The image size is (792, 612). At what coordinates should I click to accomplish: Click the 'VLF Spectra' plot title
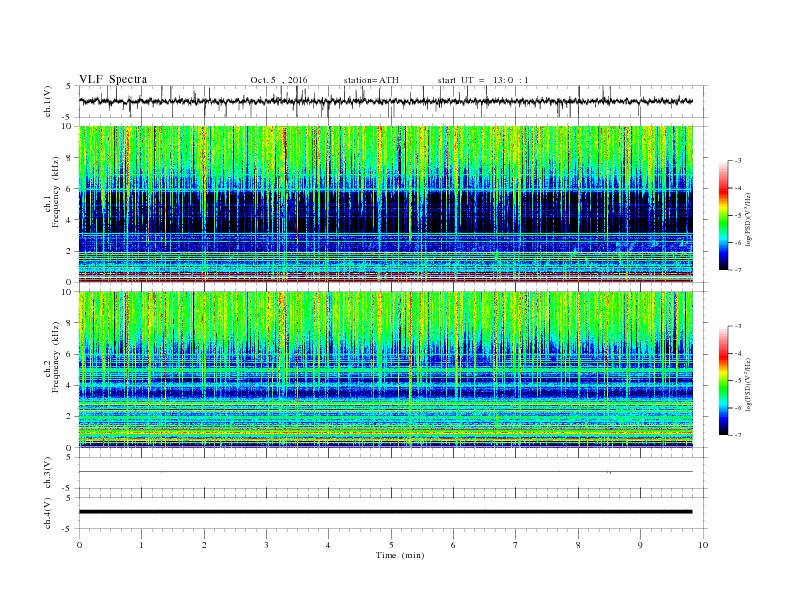pyautogui.click(x=113, y=79)
